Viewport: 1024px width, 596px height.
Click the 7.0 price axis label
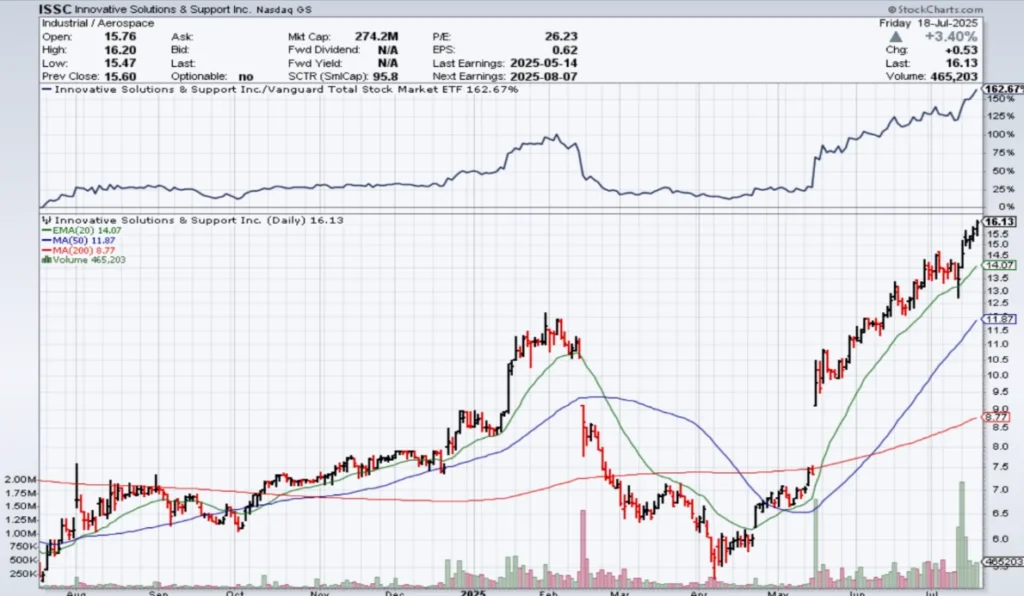point(1000,490)
